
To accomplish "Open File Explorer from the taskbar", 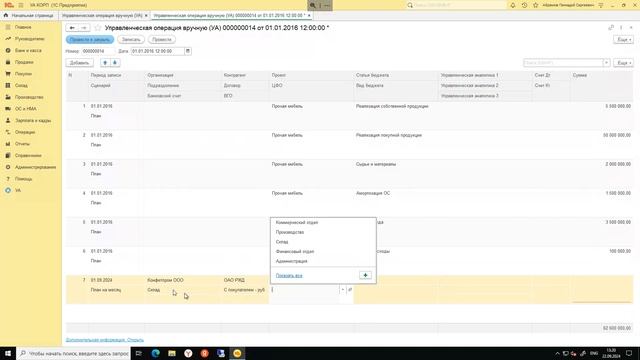I will click(x=172, y=353).
